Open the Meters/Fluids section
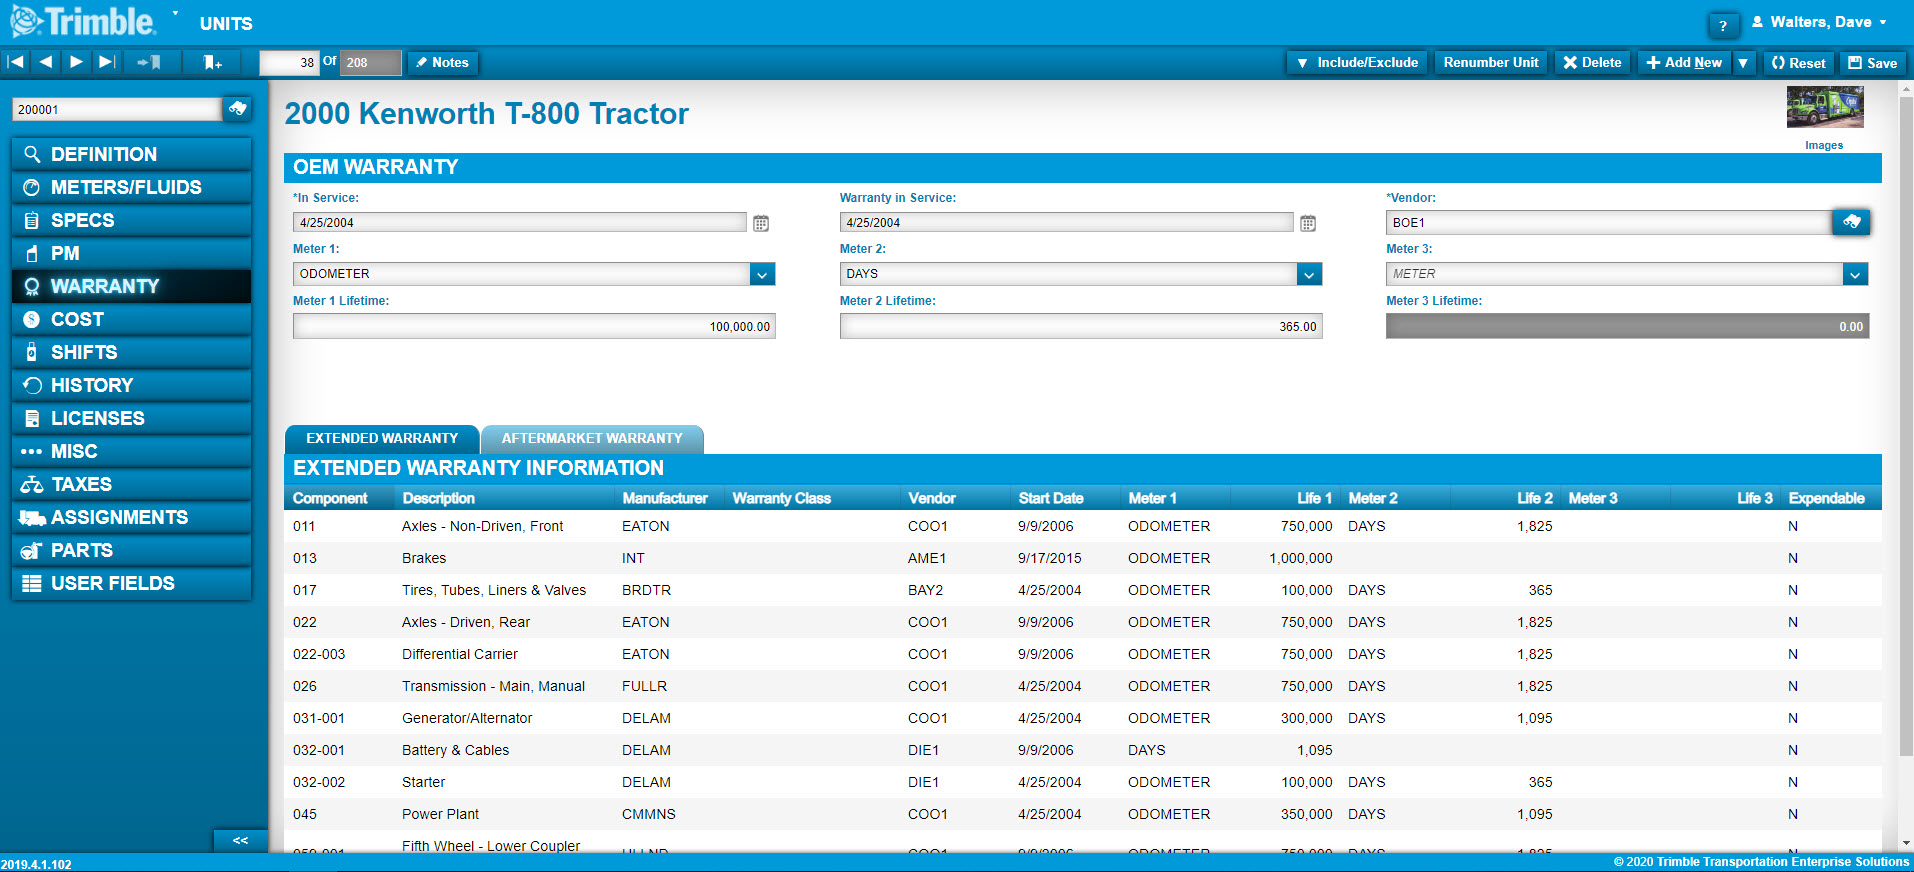 (131, 187)
